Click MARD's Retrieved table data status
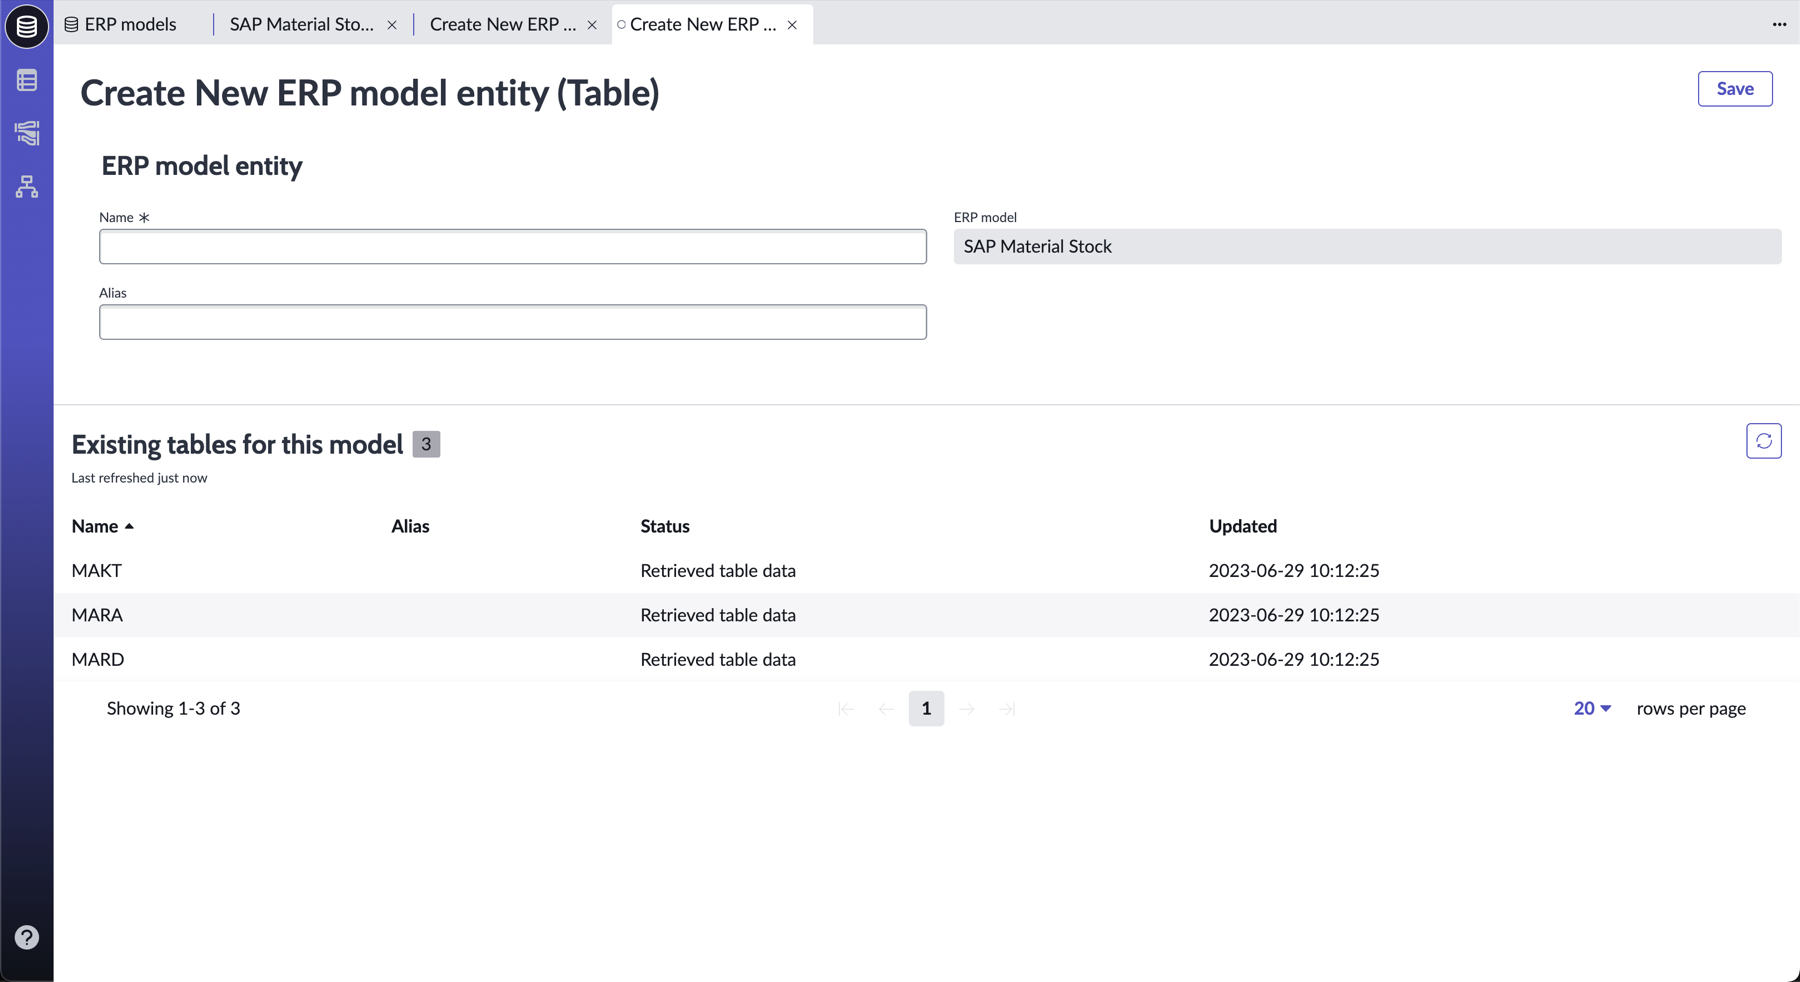 [x=718, y=659]
